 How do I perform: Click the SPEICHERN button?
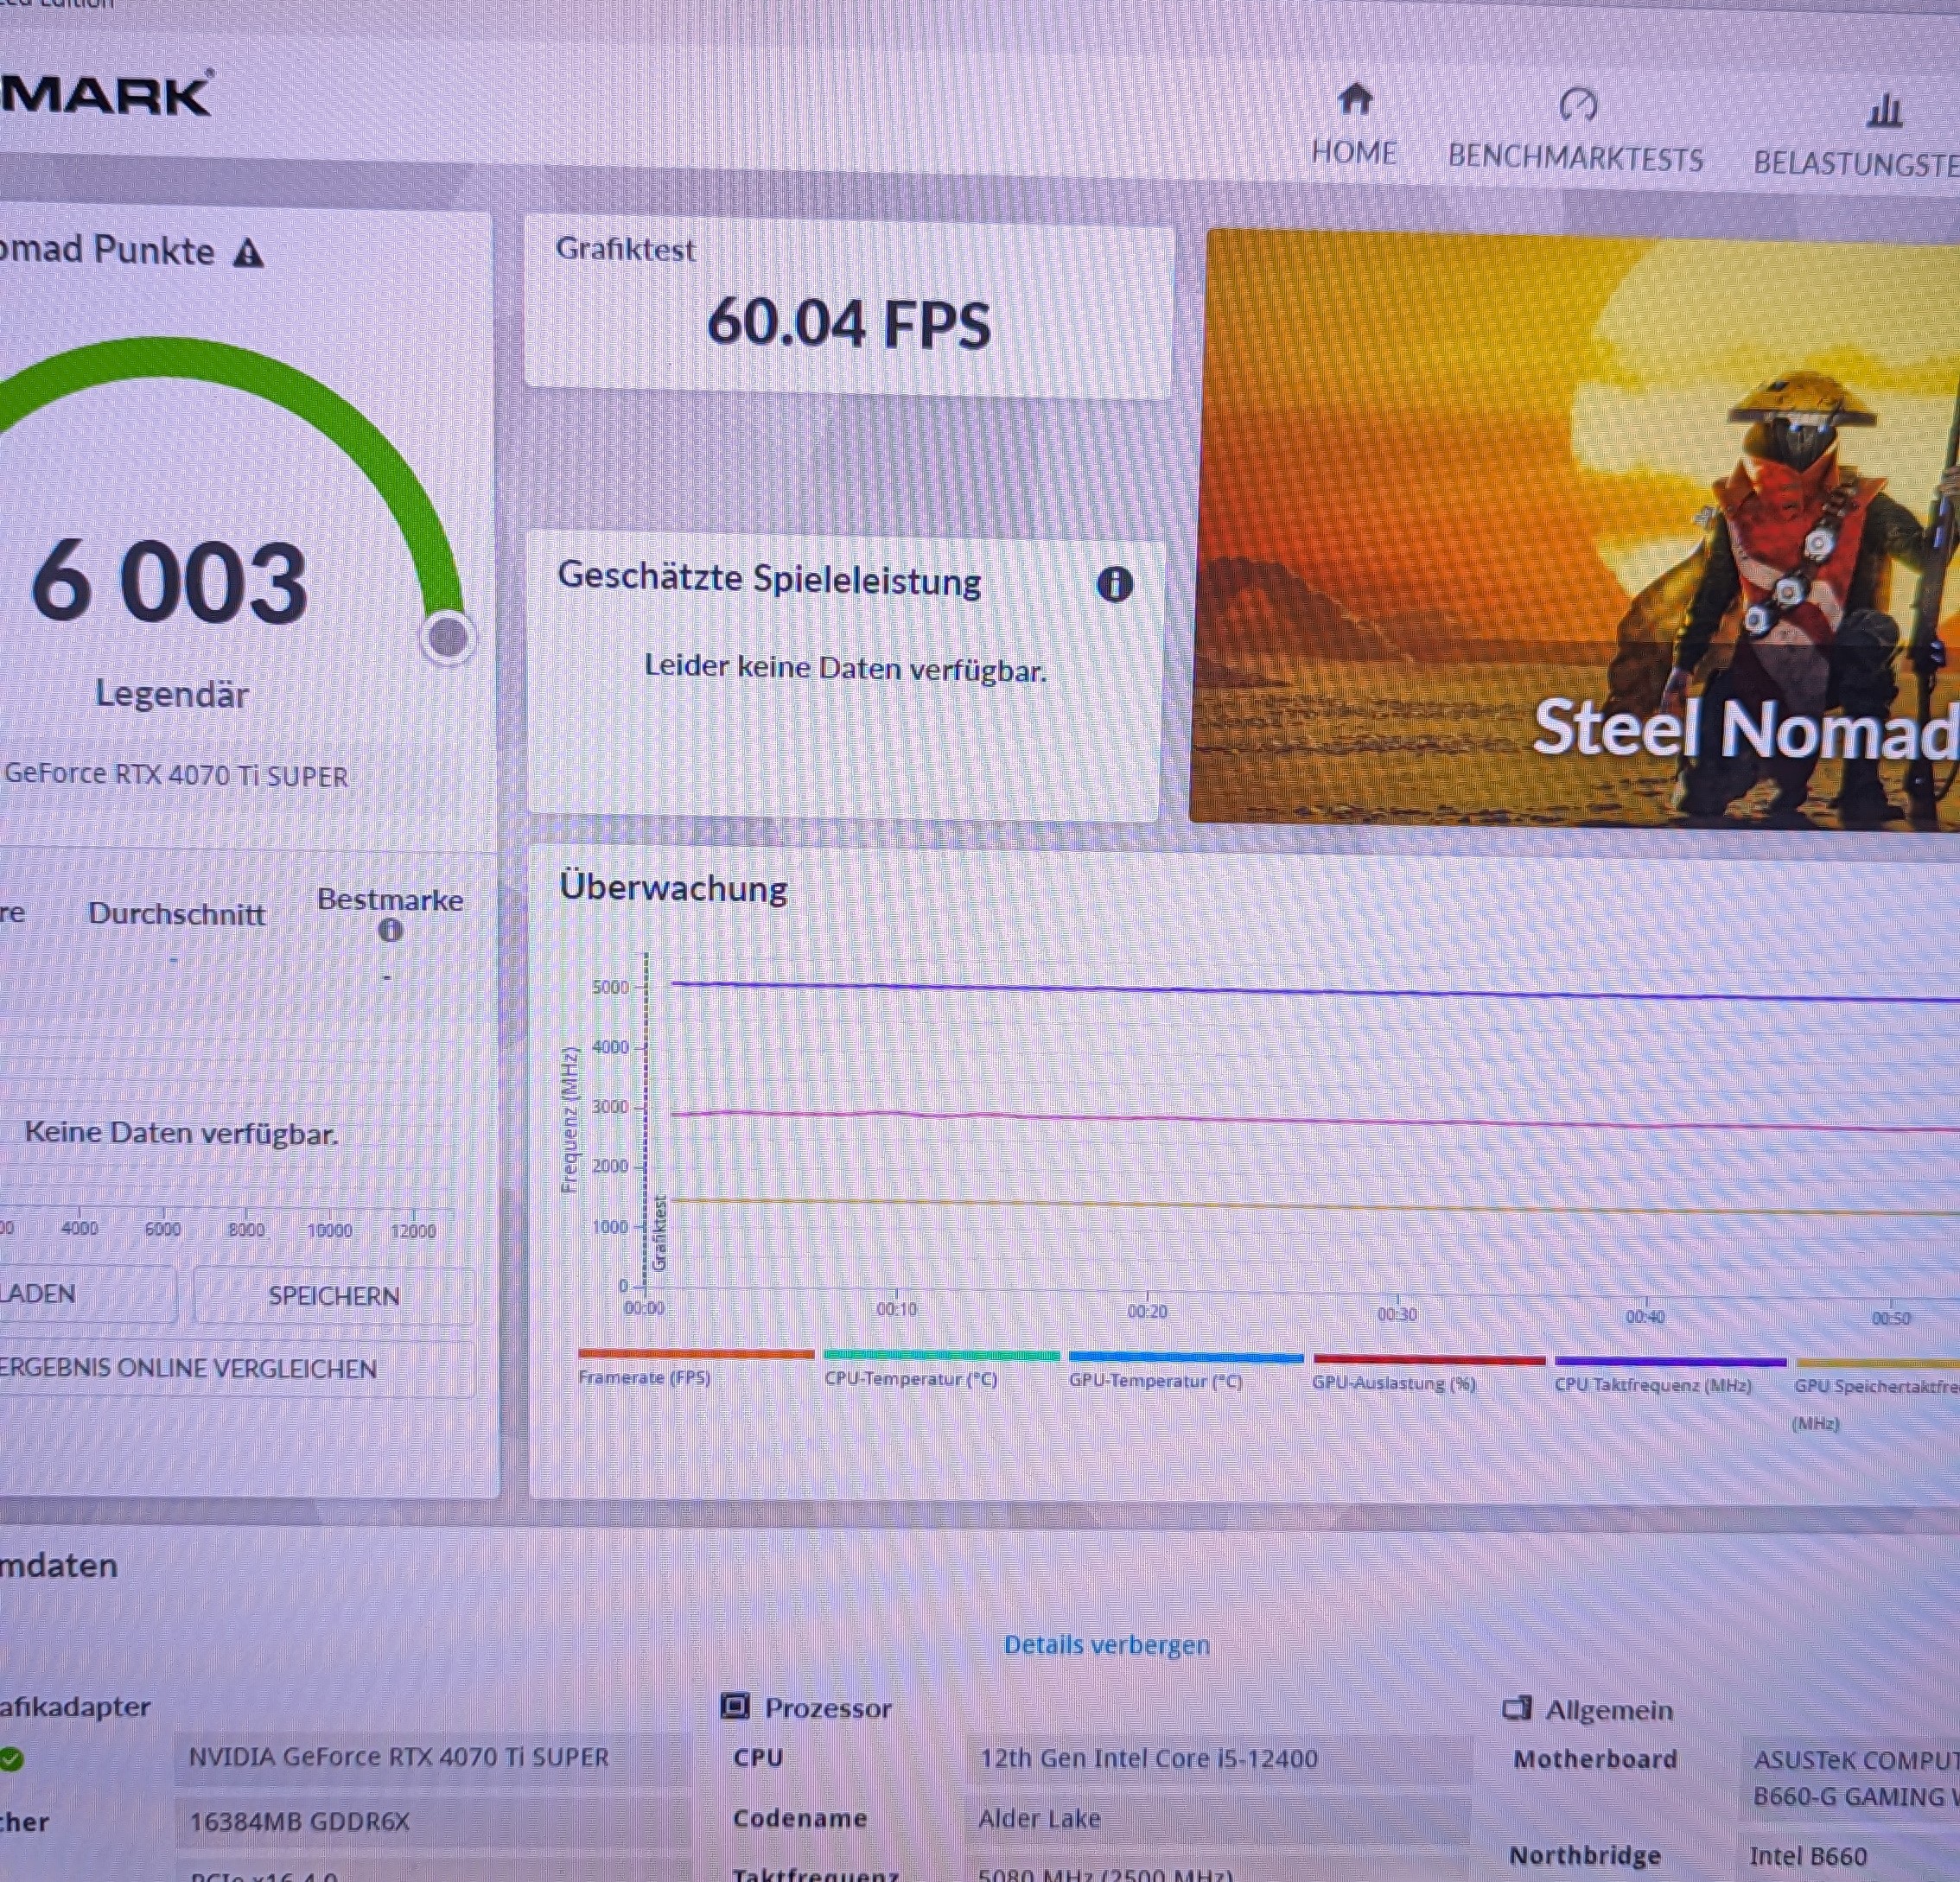coord(333,1295)
